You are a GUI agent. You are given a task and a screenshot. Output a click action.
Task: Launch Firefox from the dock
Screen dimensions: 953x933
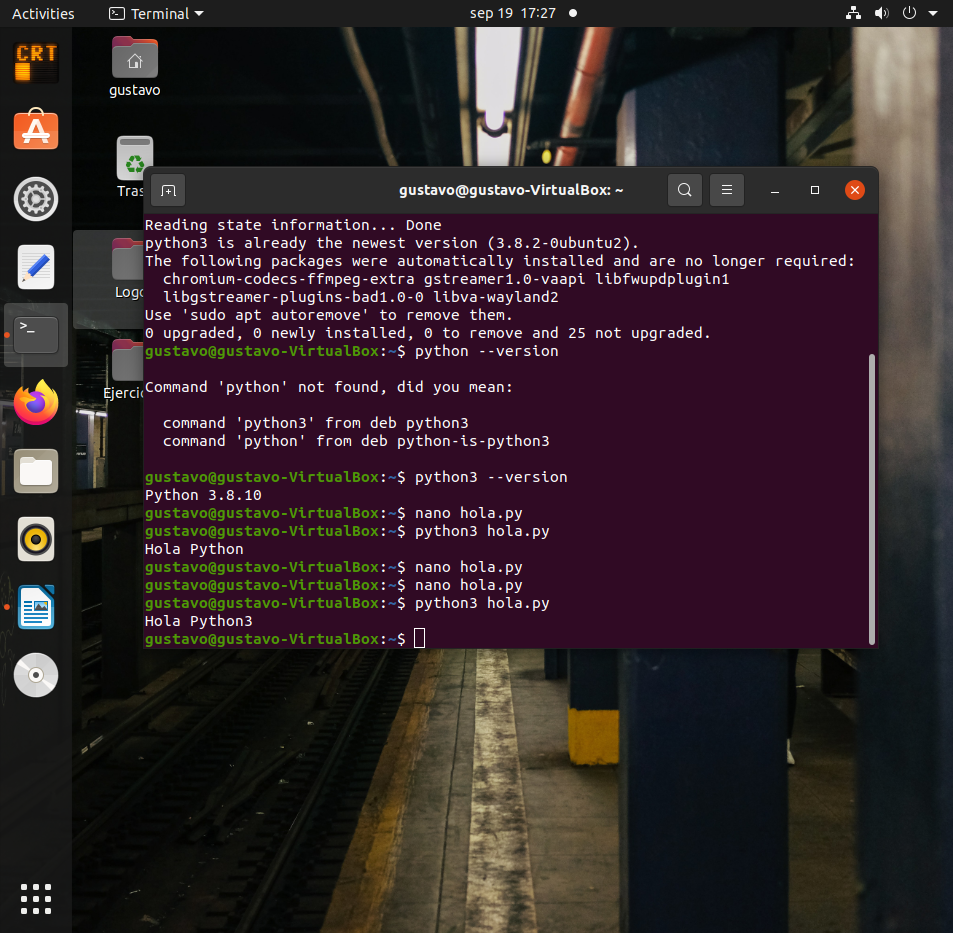[35, 403]
